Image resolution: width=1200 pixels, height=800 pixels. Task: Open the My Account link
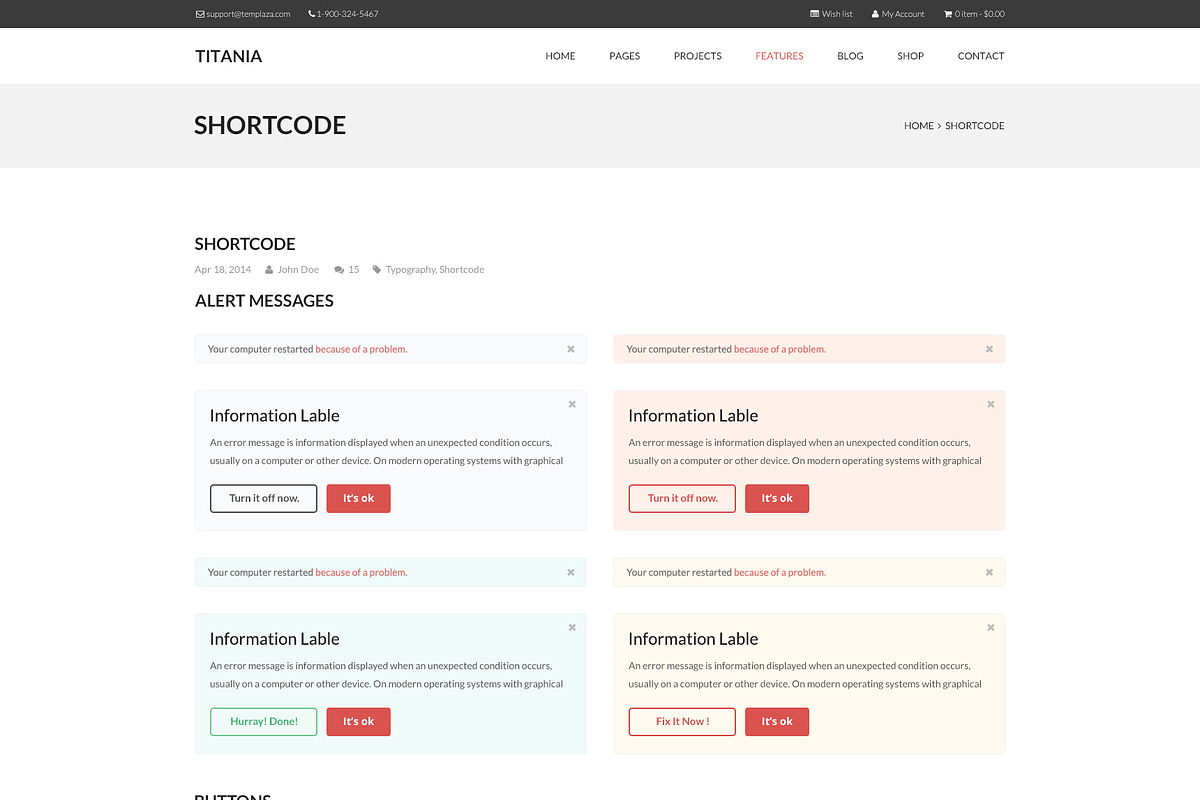[903, 14]
